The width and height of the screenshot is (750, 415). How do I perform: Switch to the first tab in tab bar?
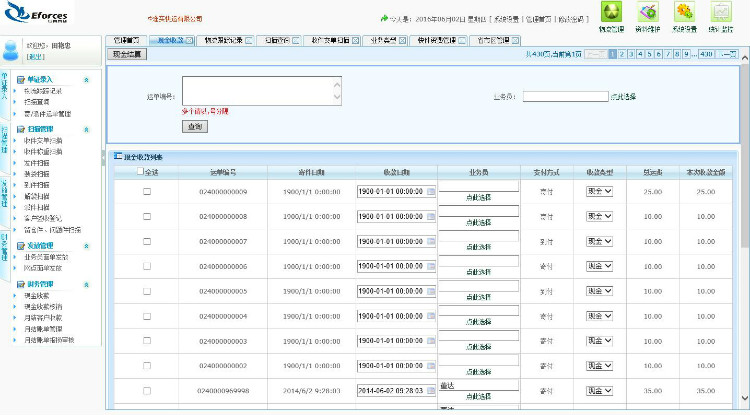(x=124, y=40)
